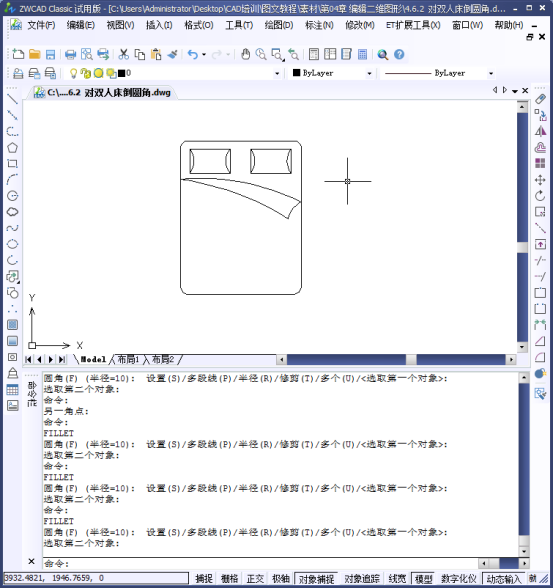Expand the layer dropdown list
The image size is (554, 588).
(277, 74)
